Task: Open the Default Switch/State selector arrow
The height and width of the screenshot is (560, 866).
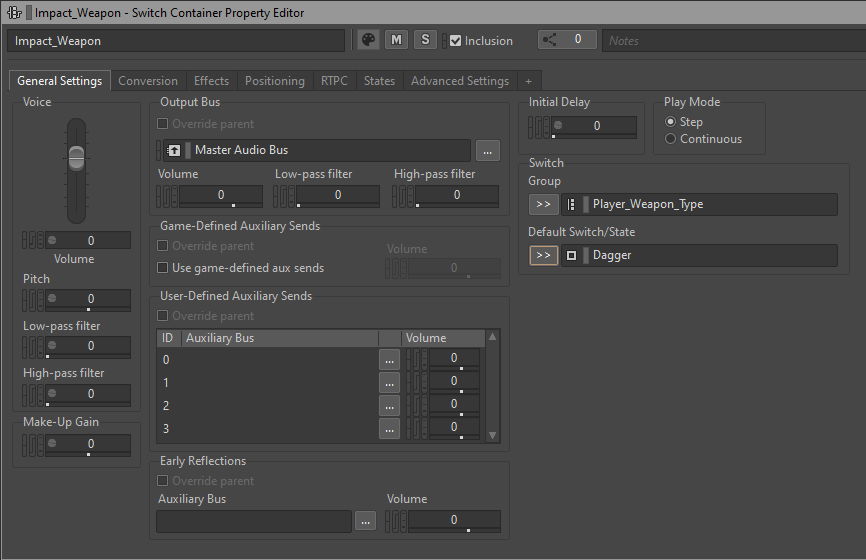Action: [543, 255]
